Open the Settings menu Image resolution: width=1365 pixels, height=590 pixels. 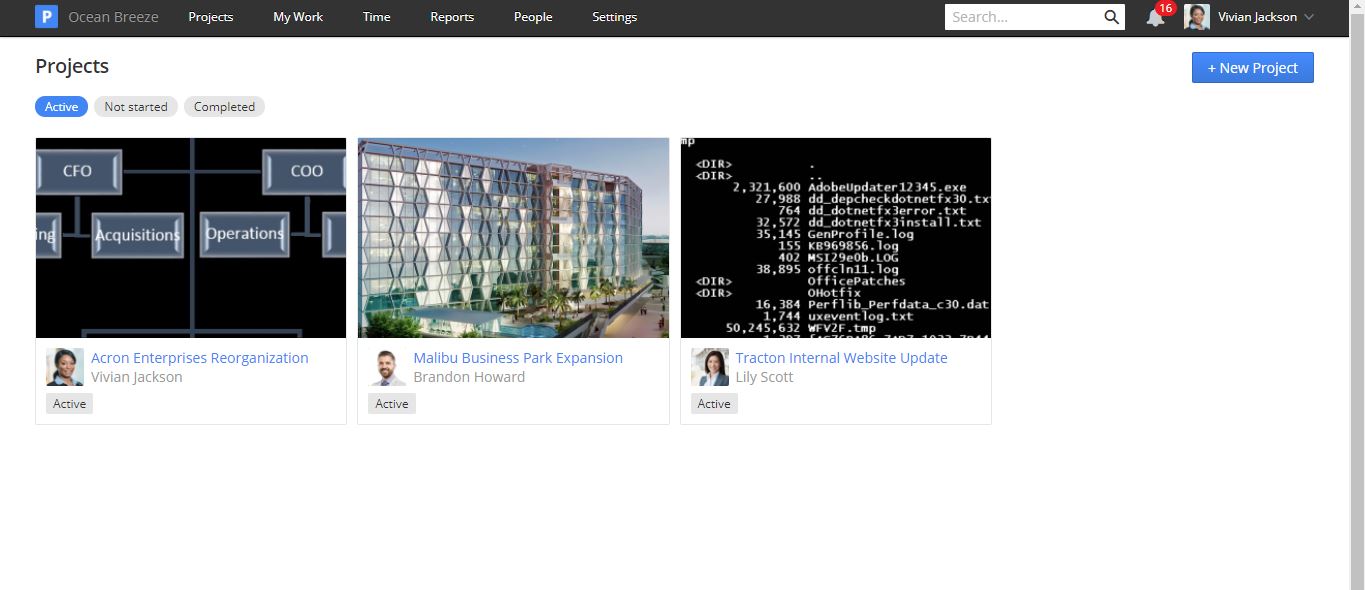coord(614,17)
